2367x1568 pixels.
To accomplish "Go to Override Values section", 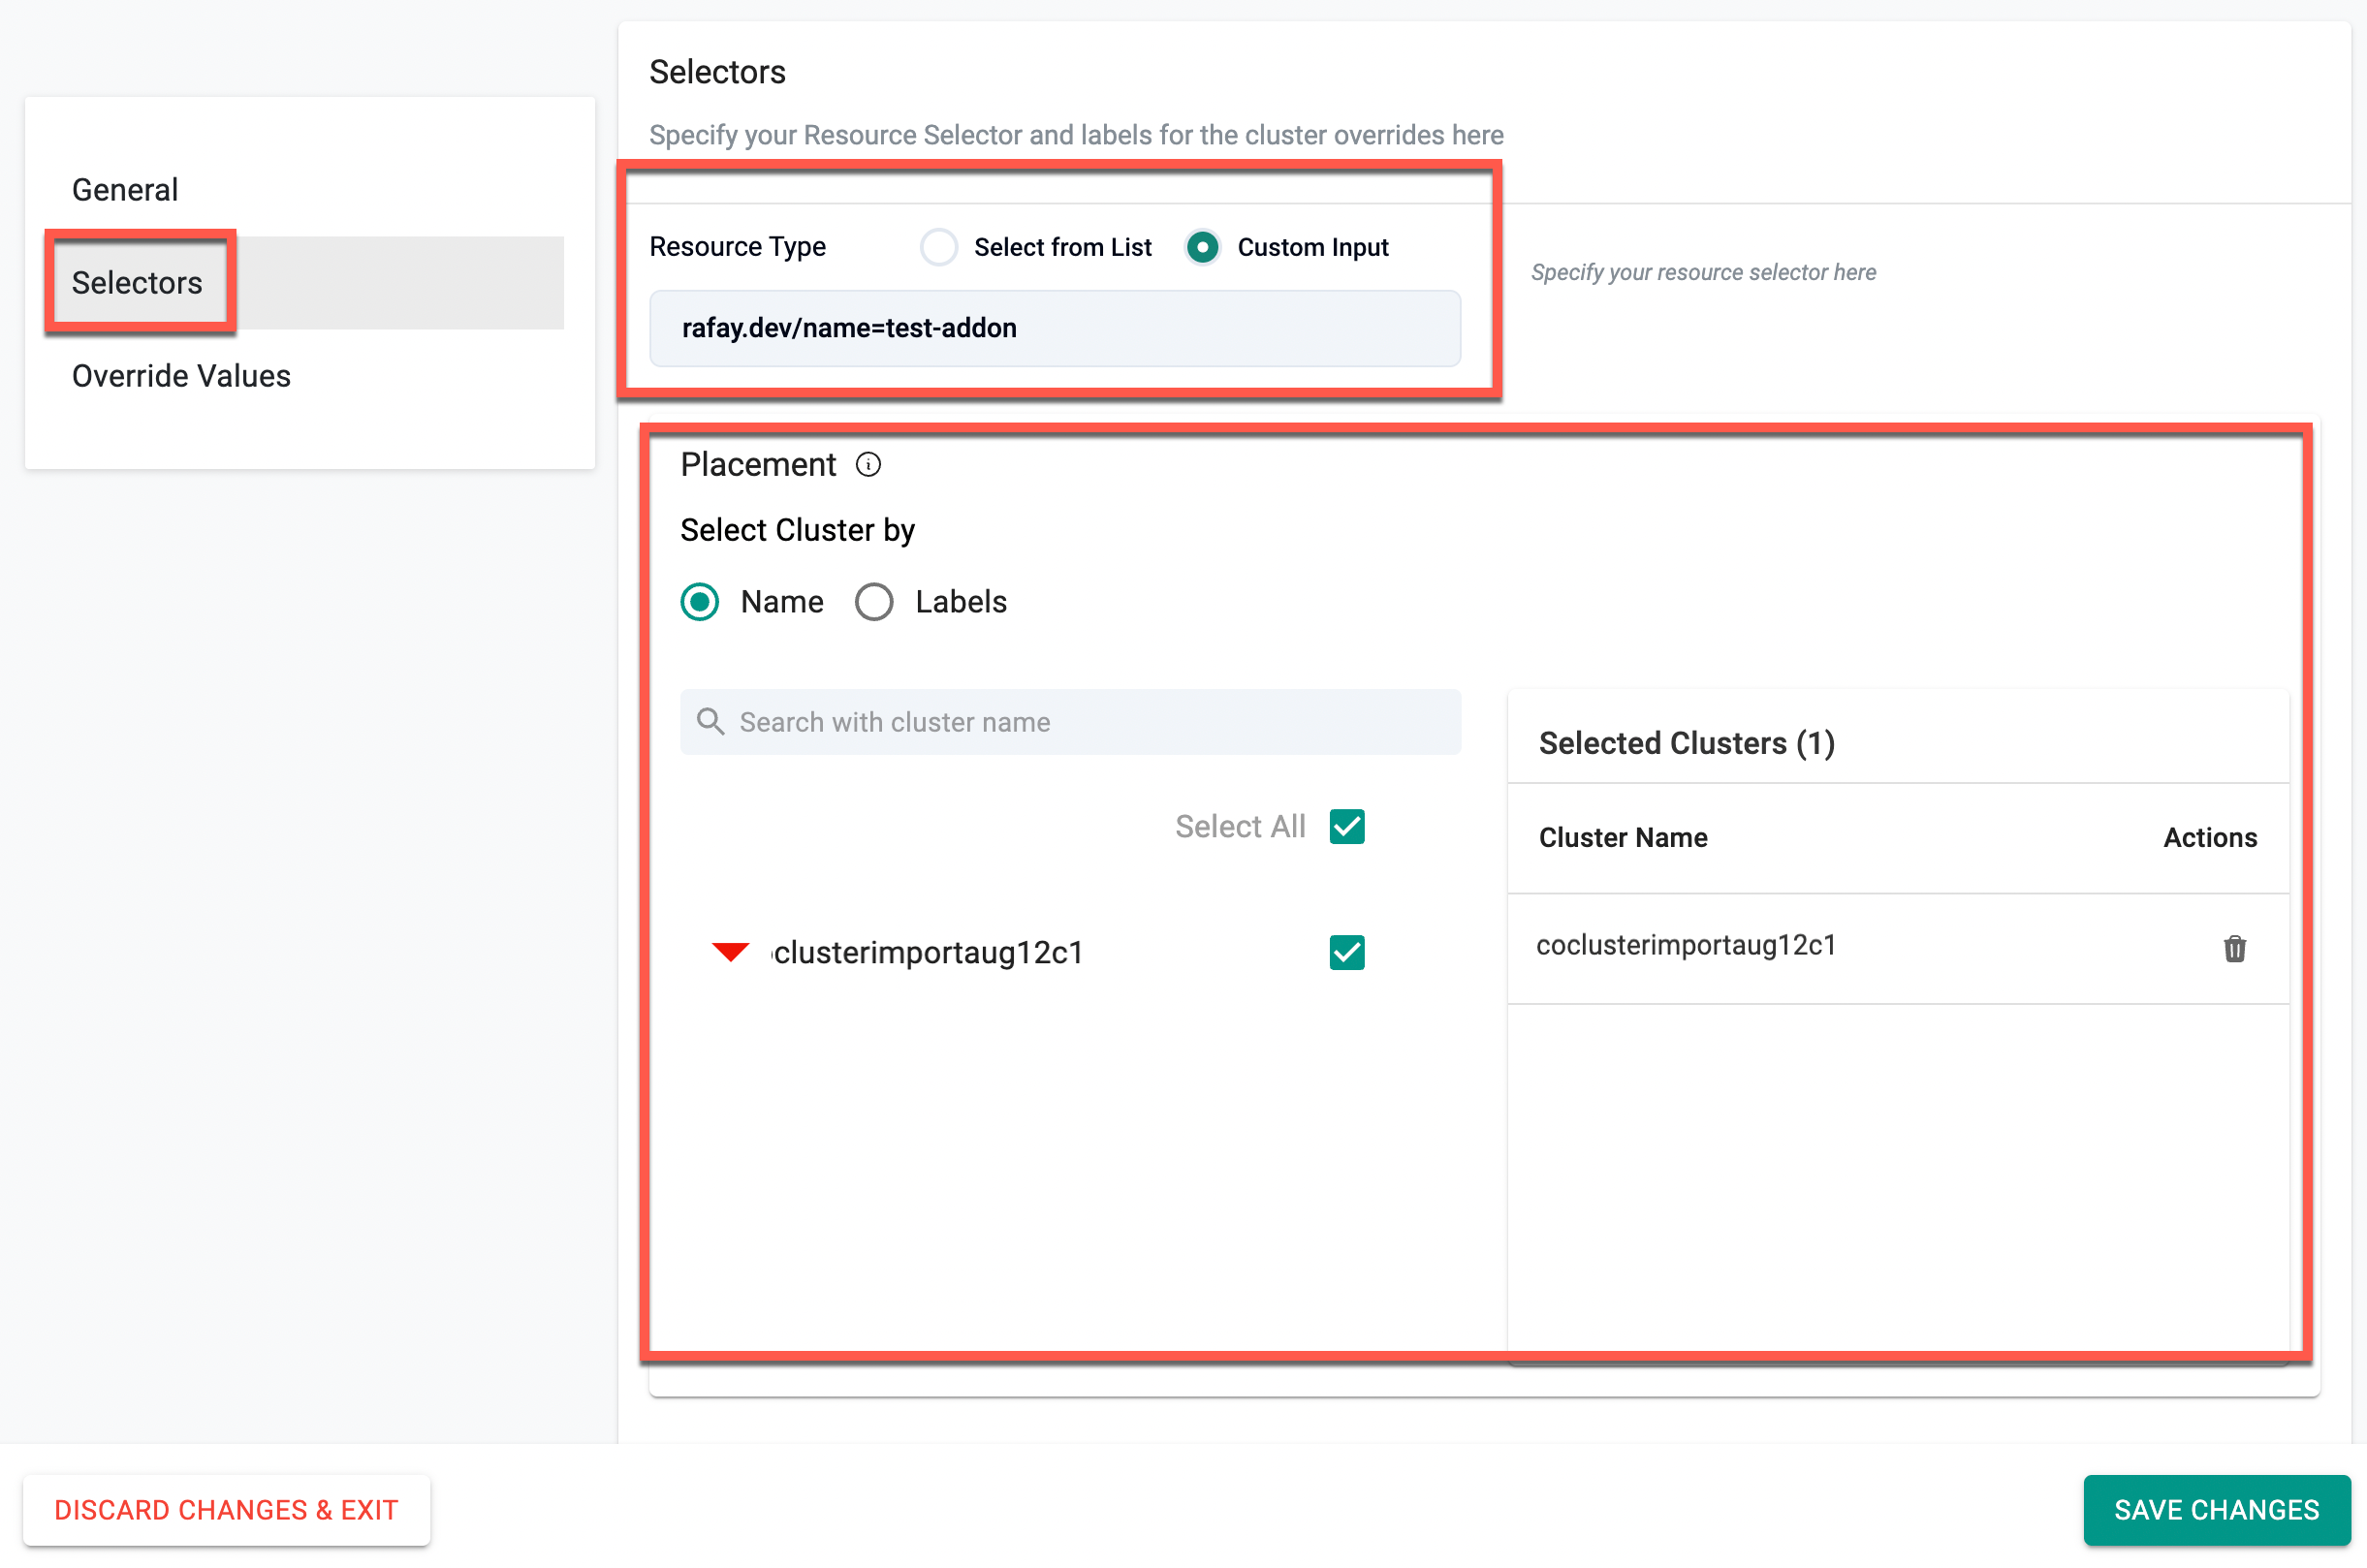I will pos(181,376).
